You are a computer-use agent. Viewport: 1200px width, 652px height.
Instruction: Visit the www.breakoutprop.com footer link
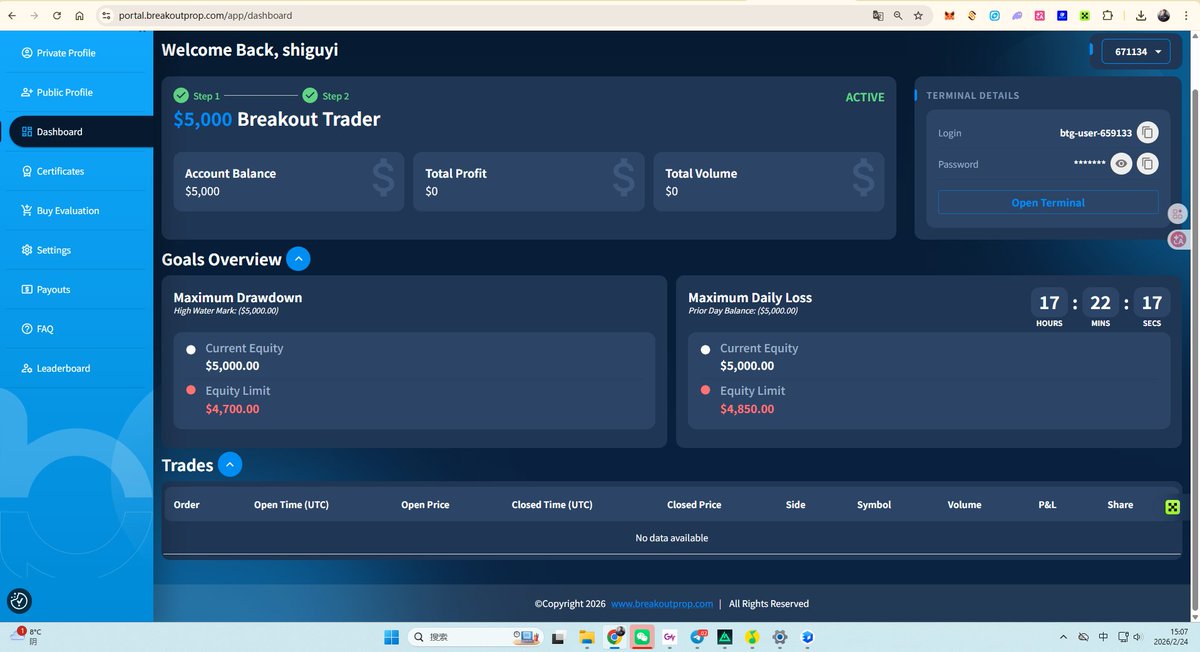pyautogui.click(x=662, y=604)
